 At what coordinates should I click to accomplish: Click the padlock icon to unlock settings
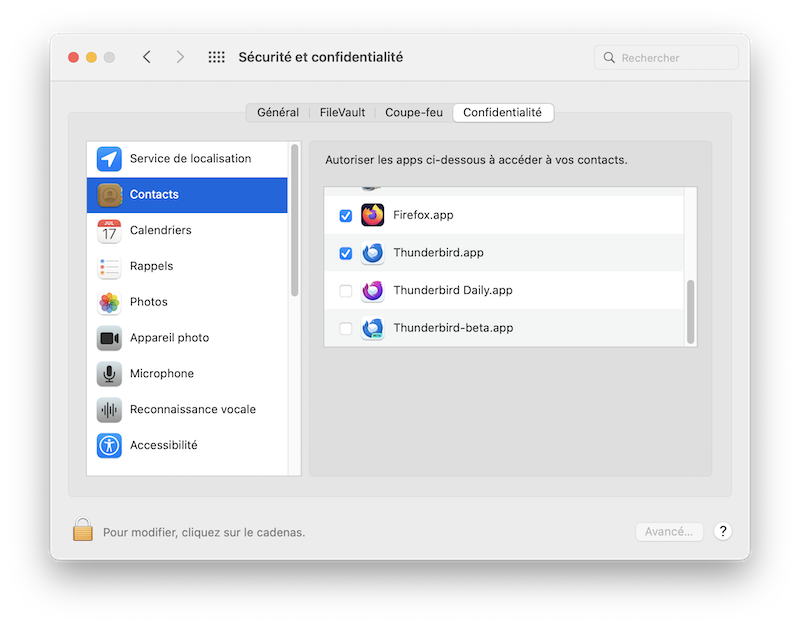click(x=82, y=530)
